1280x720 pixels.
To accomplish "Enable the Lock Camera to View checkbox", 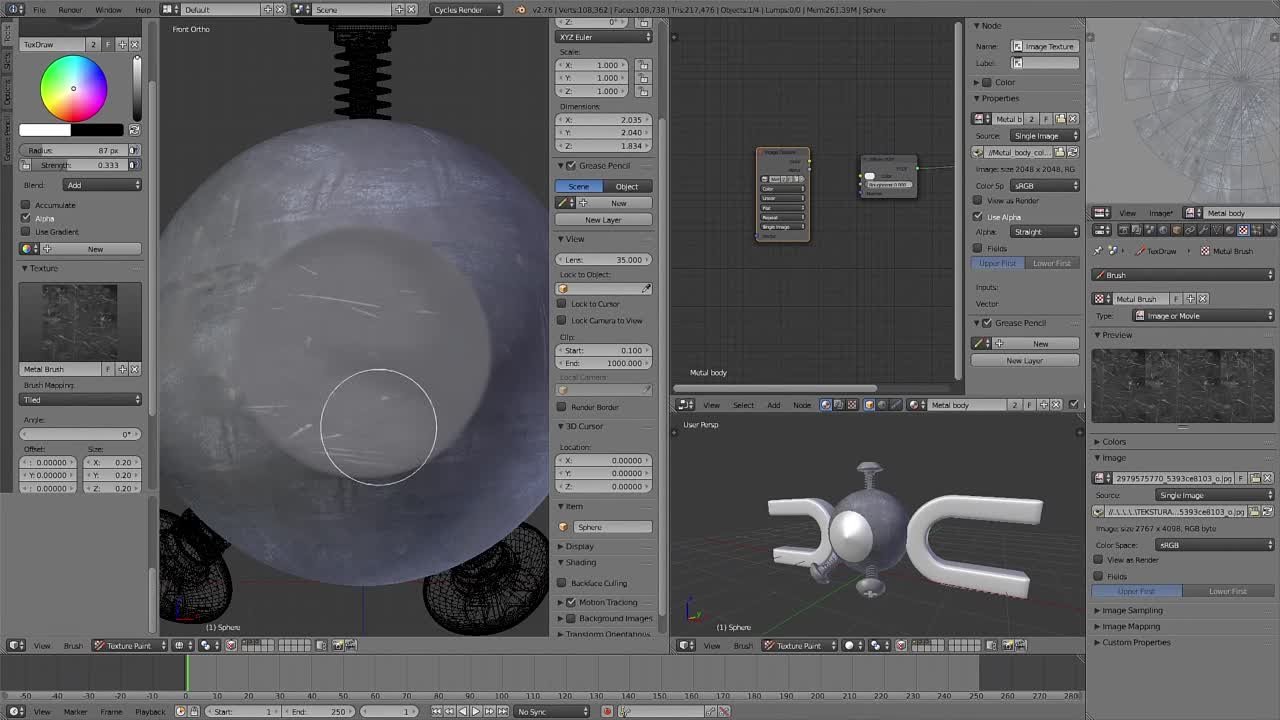I will (562, 320).
